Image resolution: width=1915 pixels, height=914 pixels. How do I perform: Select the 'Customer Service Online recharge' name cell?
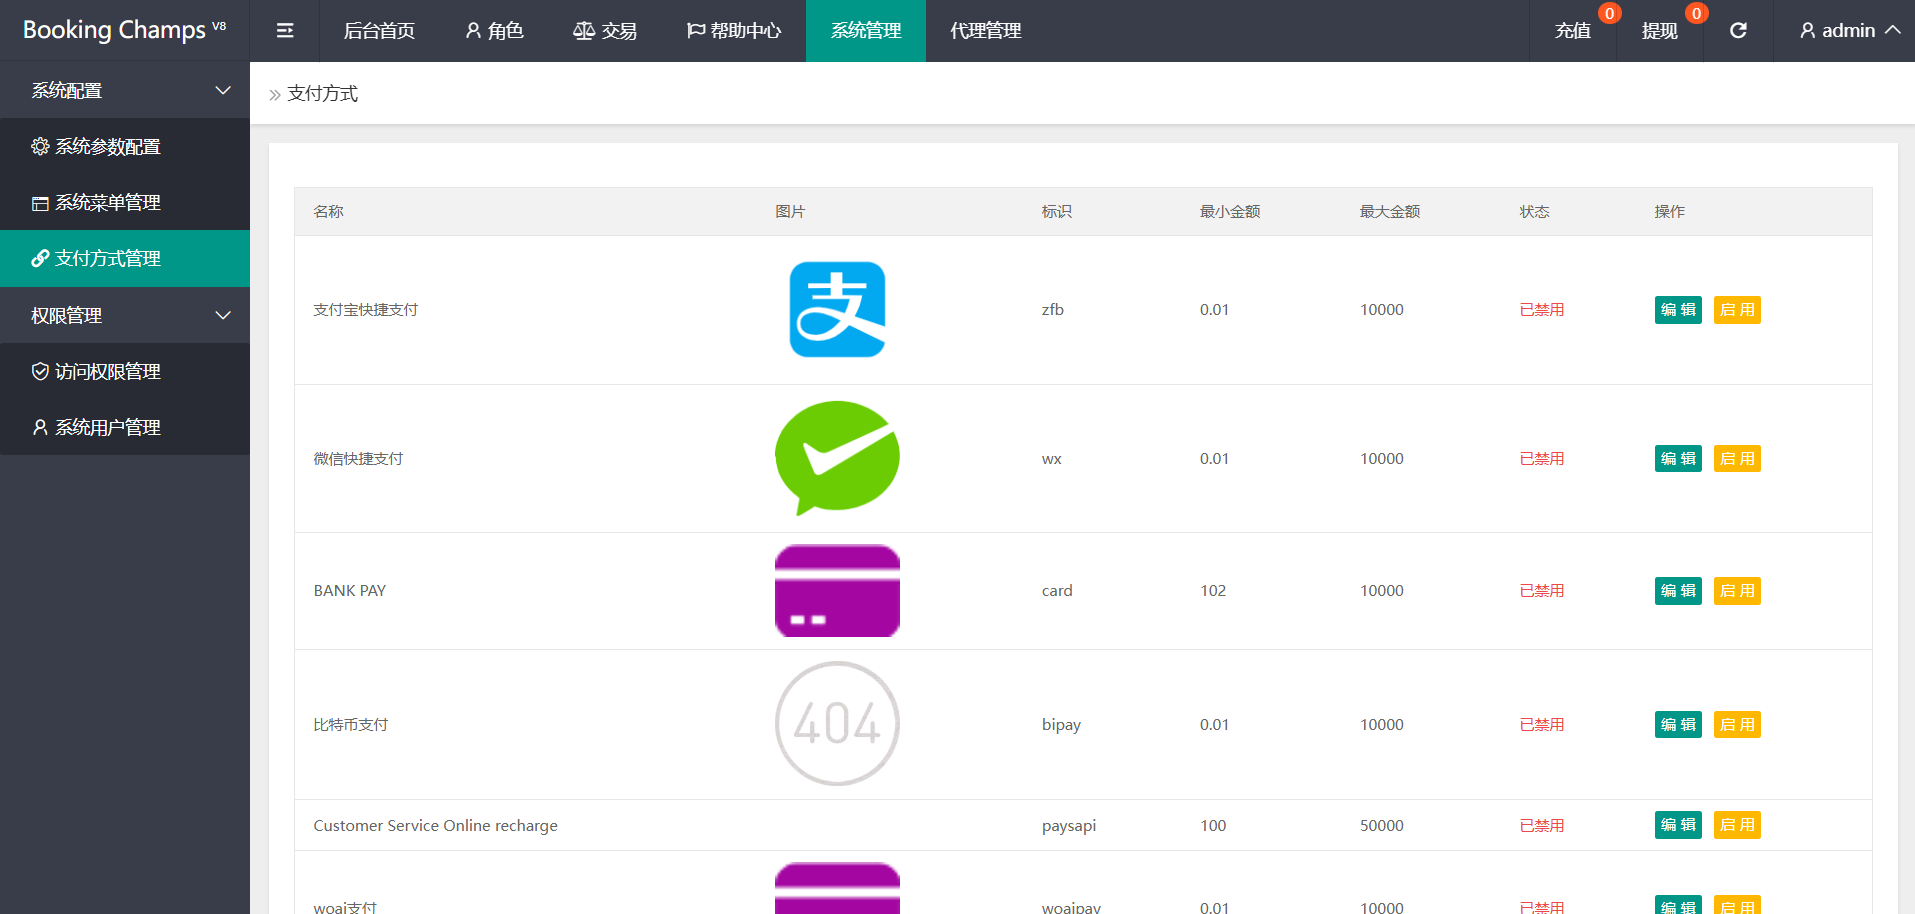pyautogui.click(x=435, y=826)
